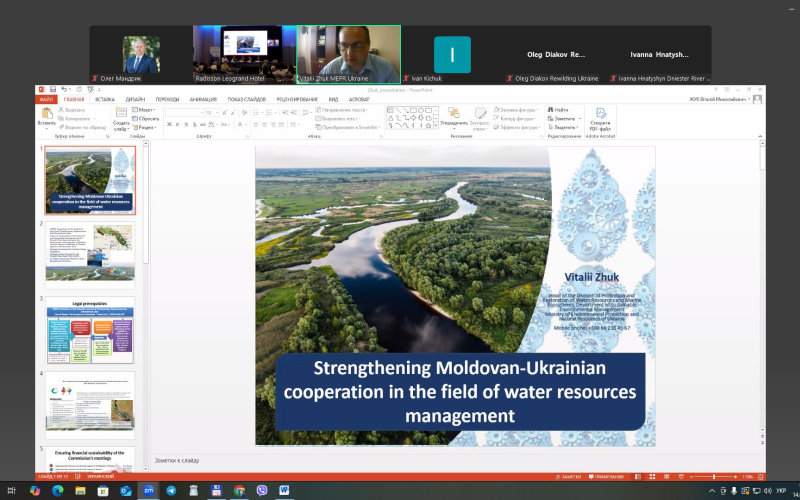Open the ПЕРЕХОДЫ (Transitions) tab

tap(167, 99)
